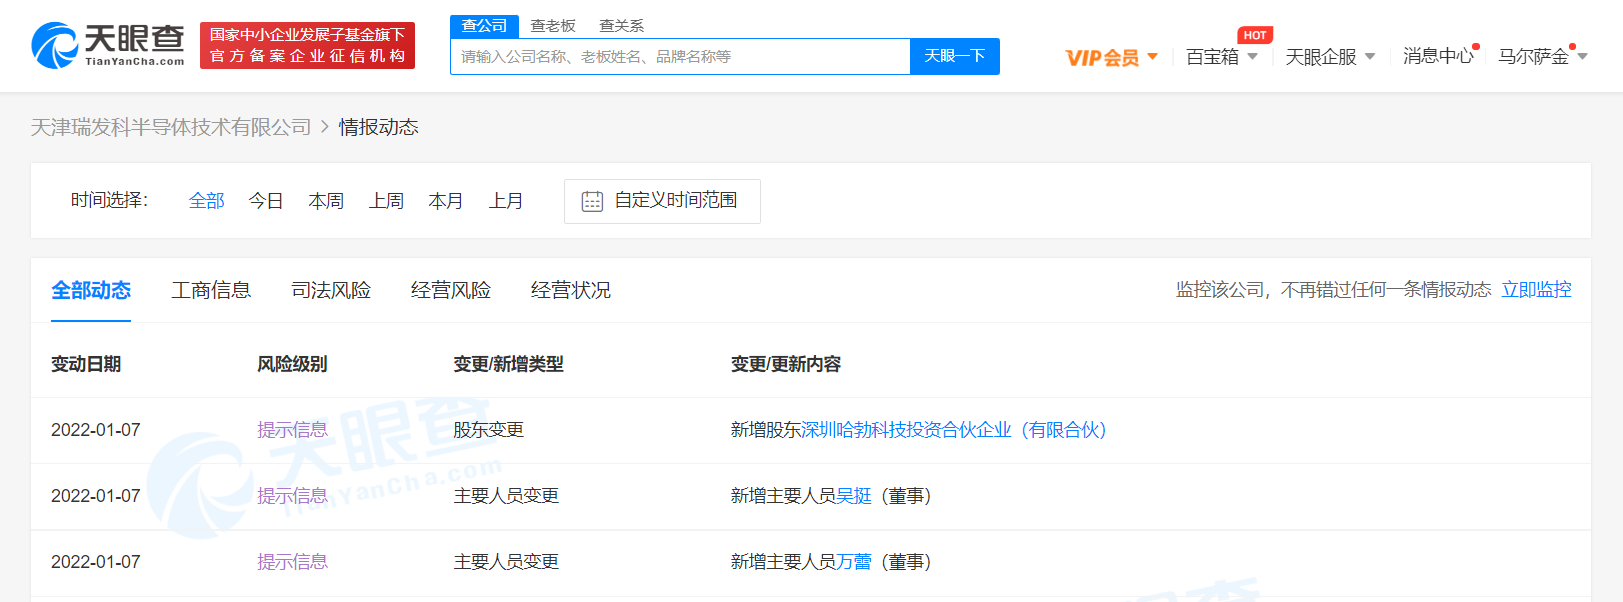Select the 经营风险 tab
This screenshot has height=602, width=1623.
[451, 290]
